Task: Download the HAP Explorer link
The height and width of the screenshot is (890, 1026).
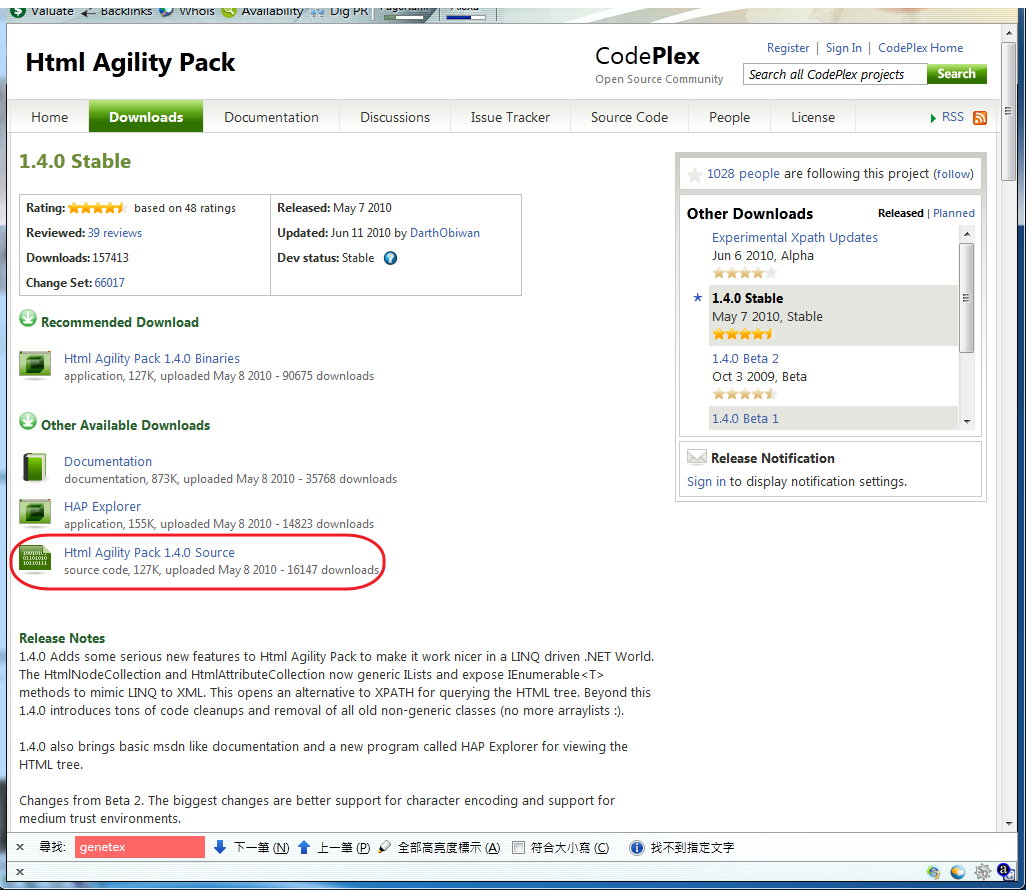Action: click(x=102, y=507)
